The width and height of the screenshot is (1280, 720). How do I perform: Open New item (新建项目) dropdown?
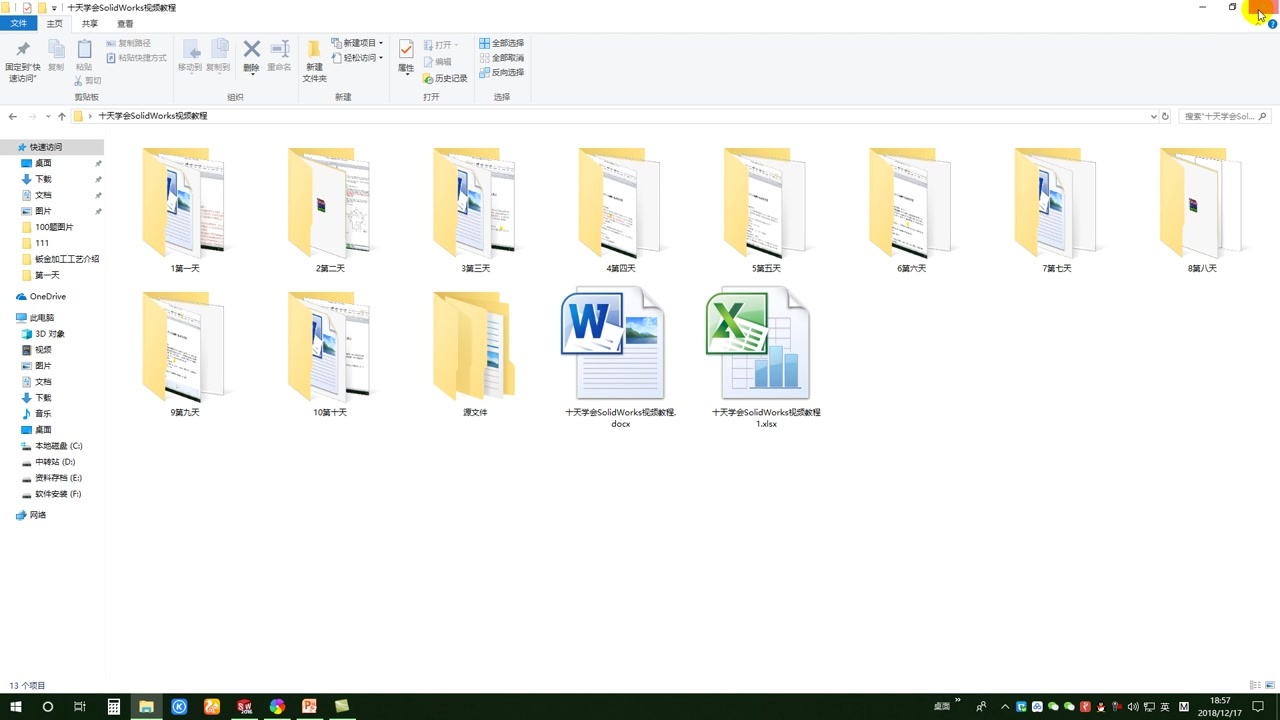357,43
